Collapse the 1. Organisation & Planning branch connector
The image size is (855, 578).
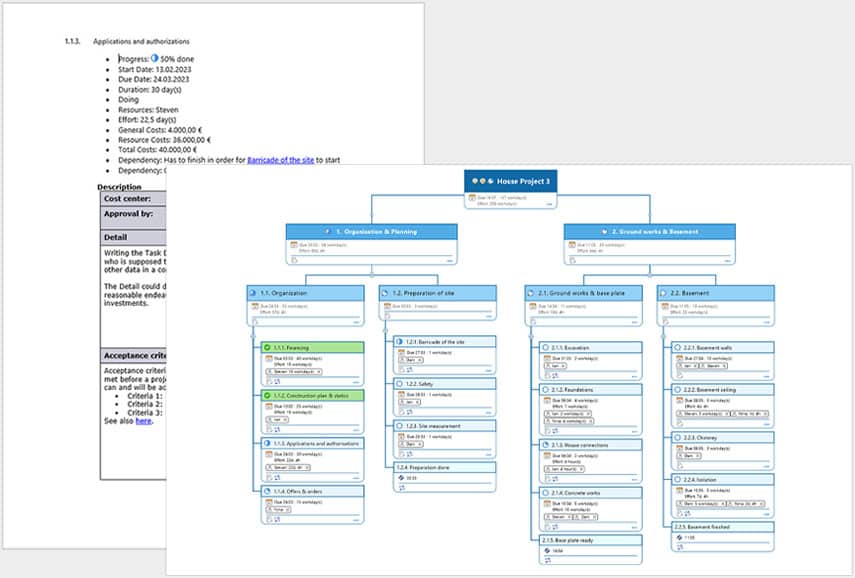coord(371,268)
